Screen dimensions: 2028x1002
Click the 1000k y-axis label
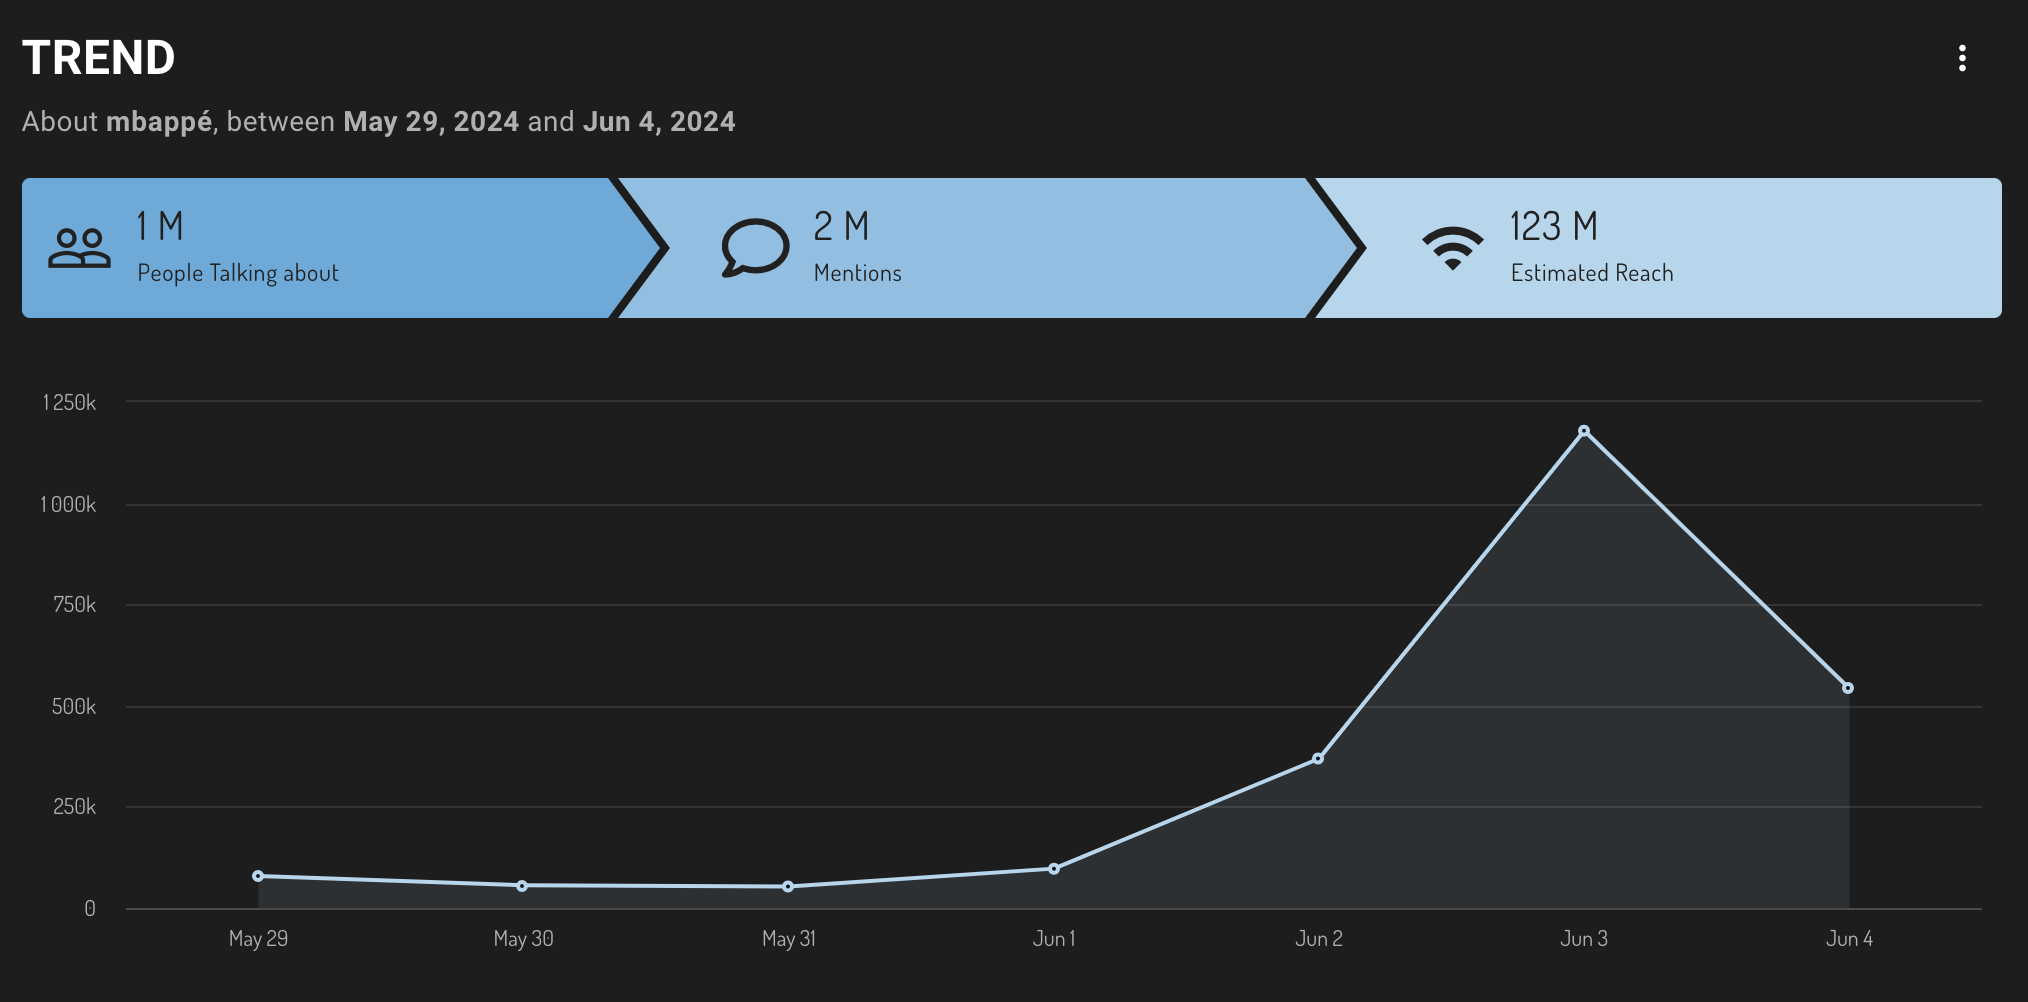(68, 504)
